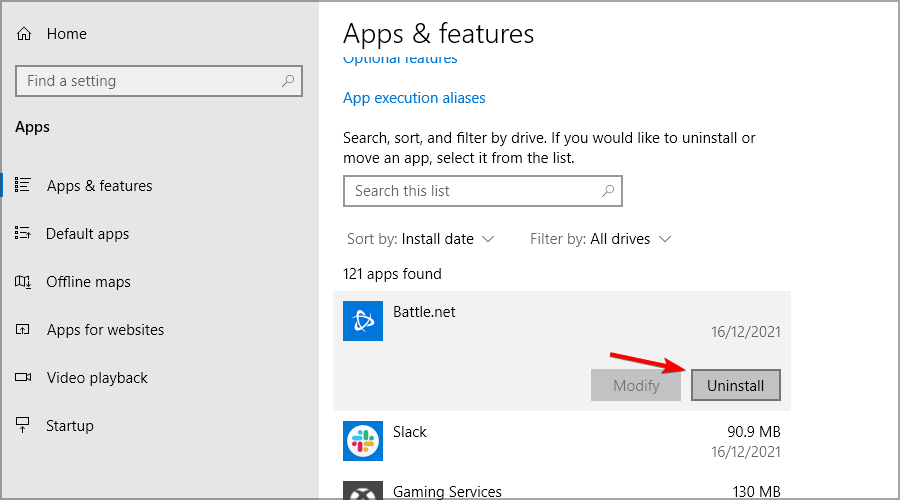Uninstall the Battle.net app
The width and height of the screenshot is (900, 500).
point(735,385)
